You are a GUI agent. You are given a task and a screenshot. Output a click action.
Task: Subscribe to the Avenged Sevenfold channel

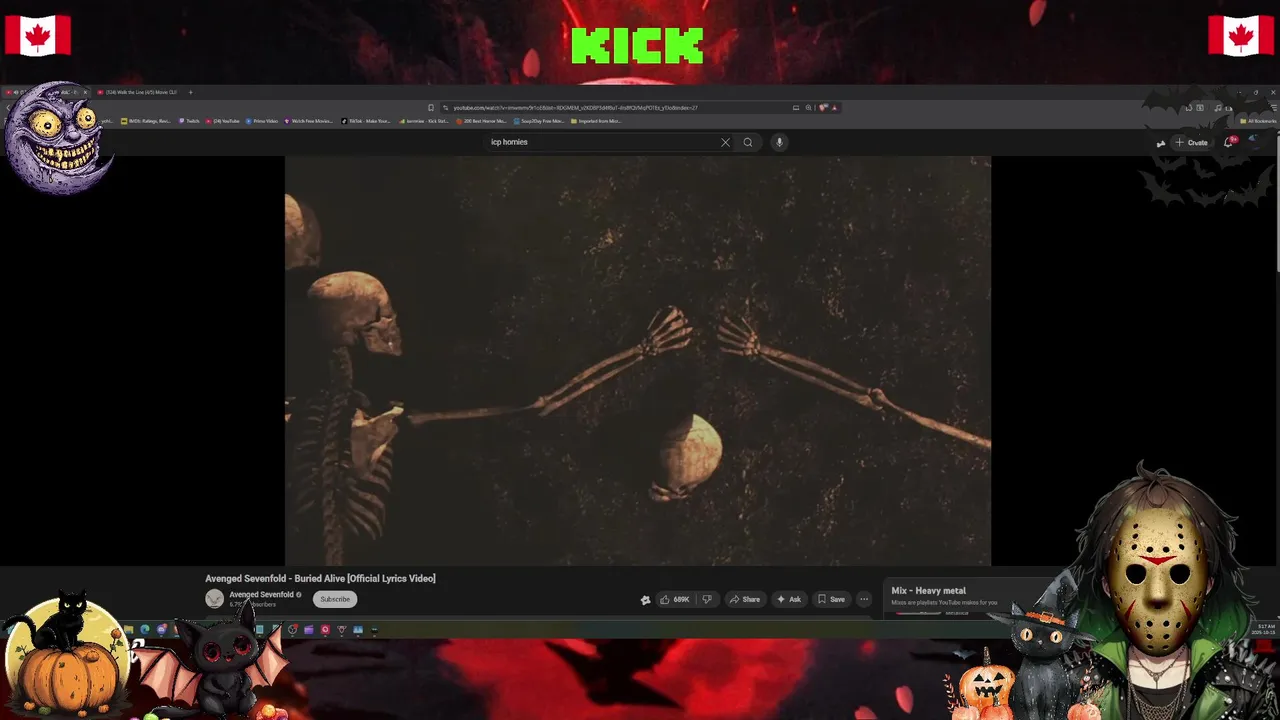click(x=335, y=599)
